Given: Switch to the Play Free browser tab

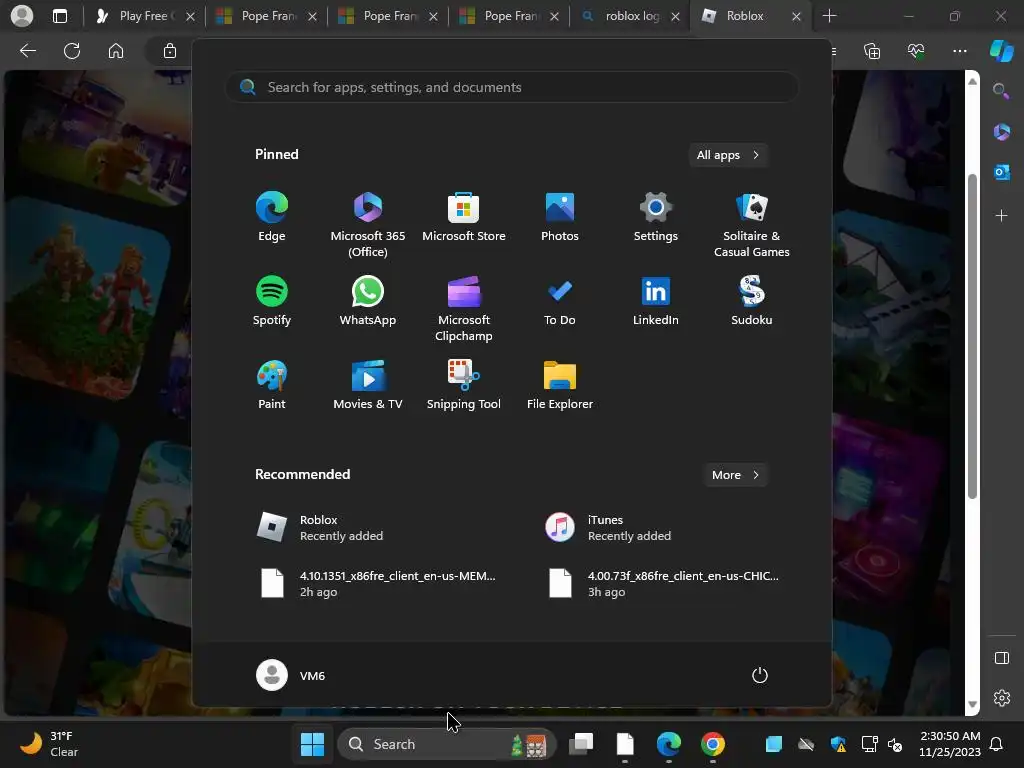Looking at the screenshot, I should click(144, 16).
